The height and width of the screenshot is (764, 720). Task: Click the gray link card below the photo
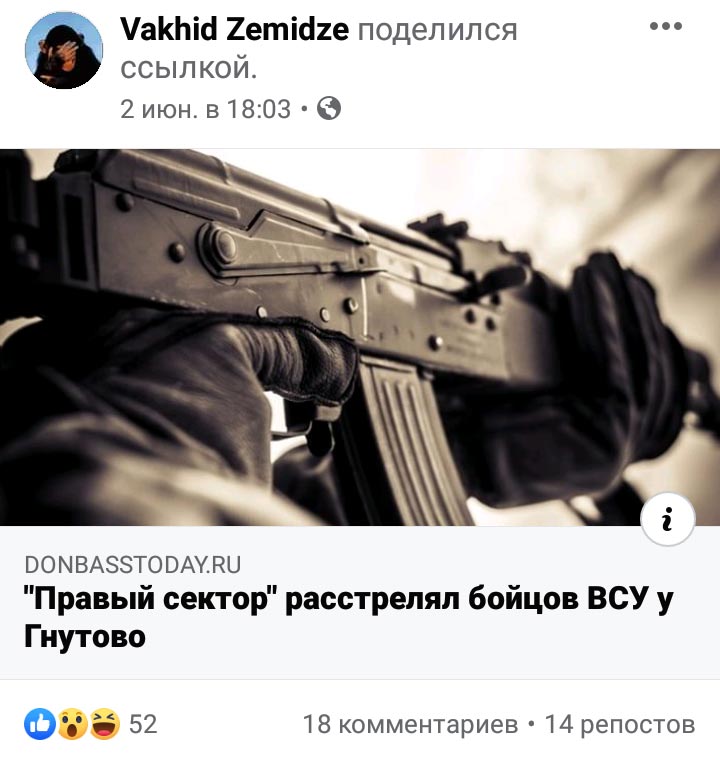click(x=360, y=602)
